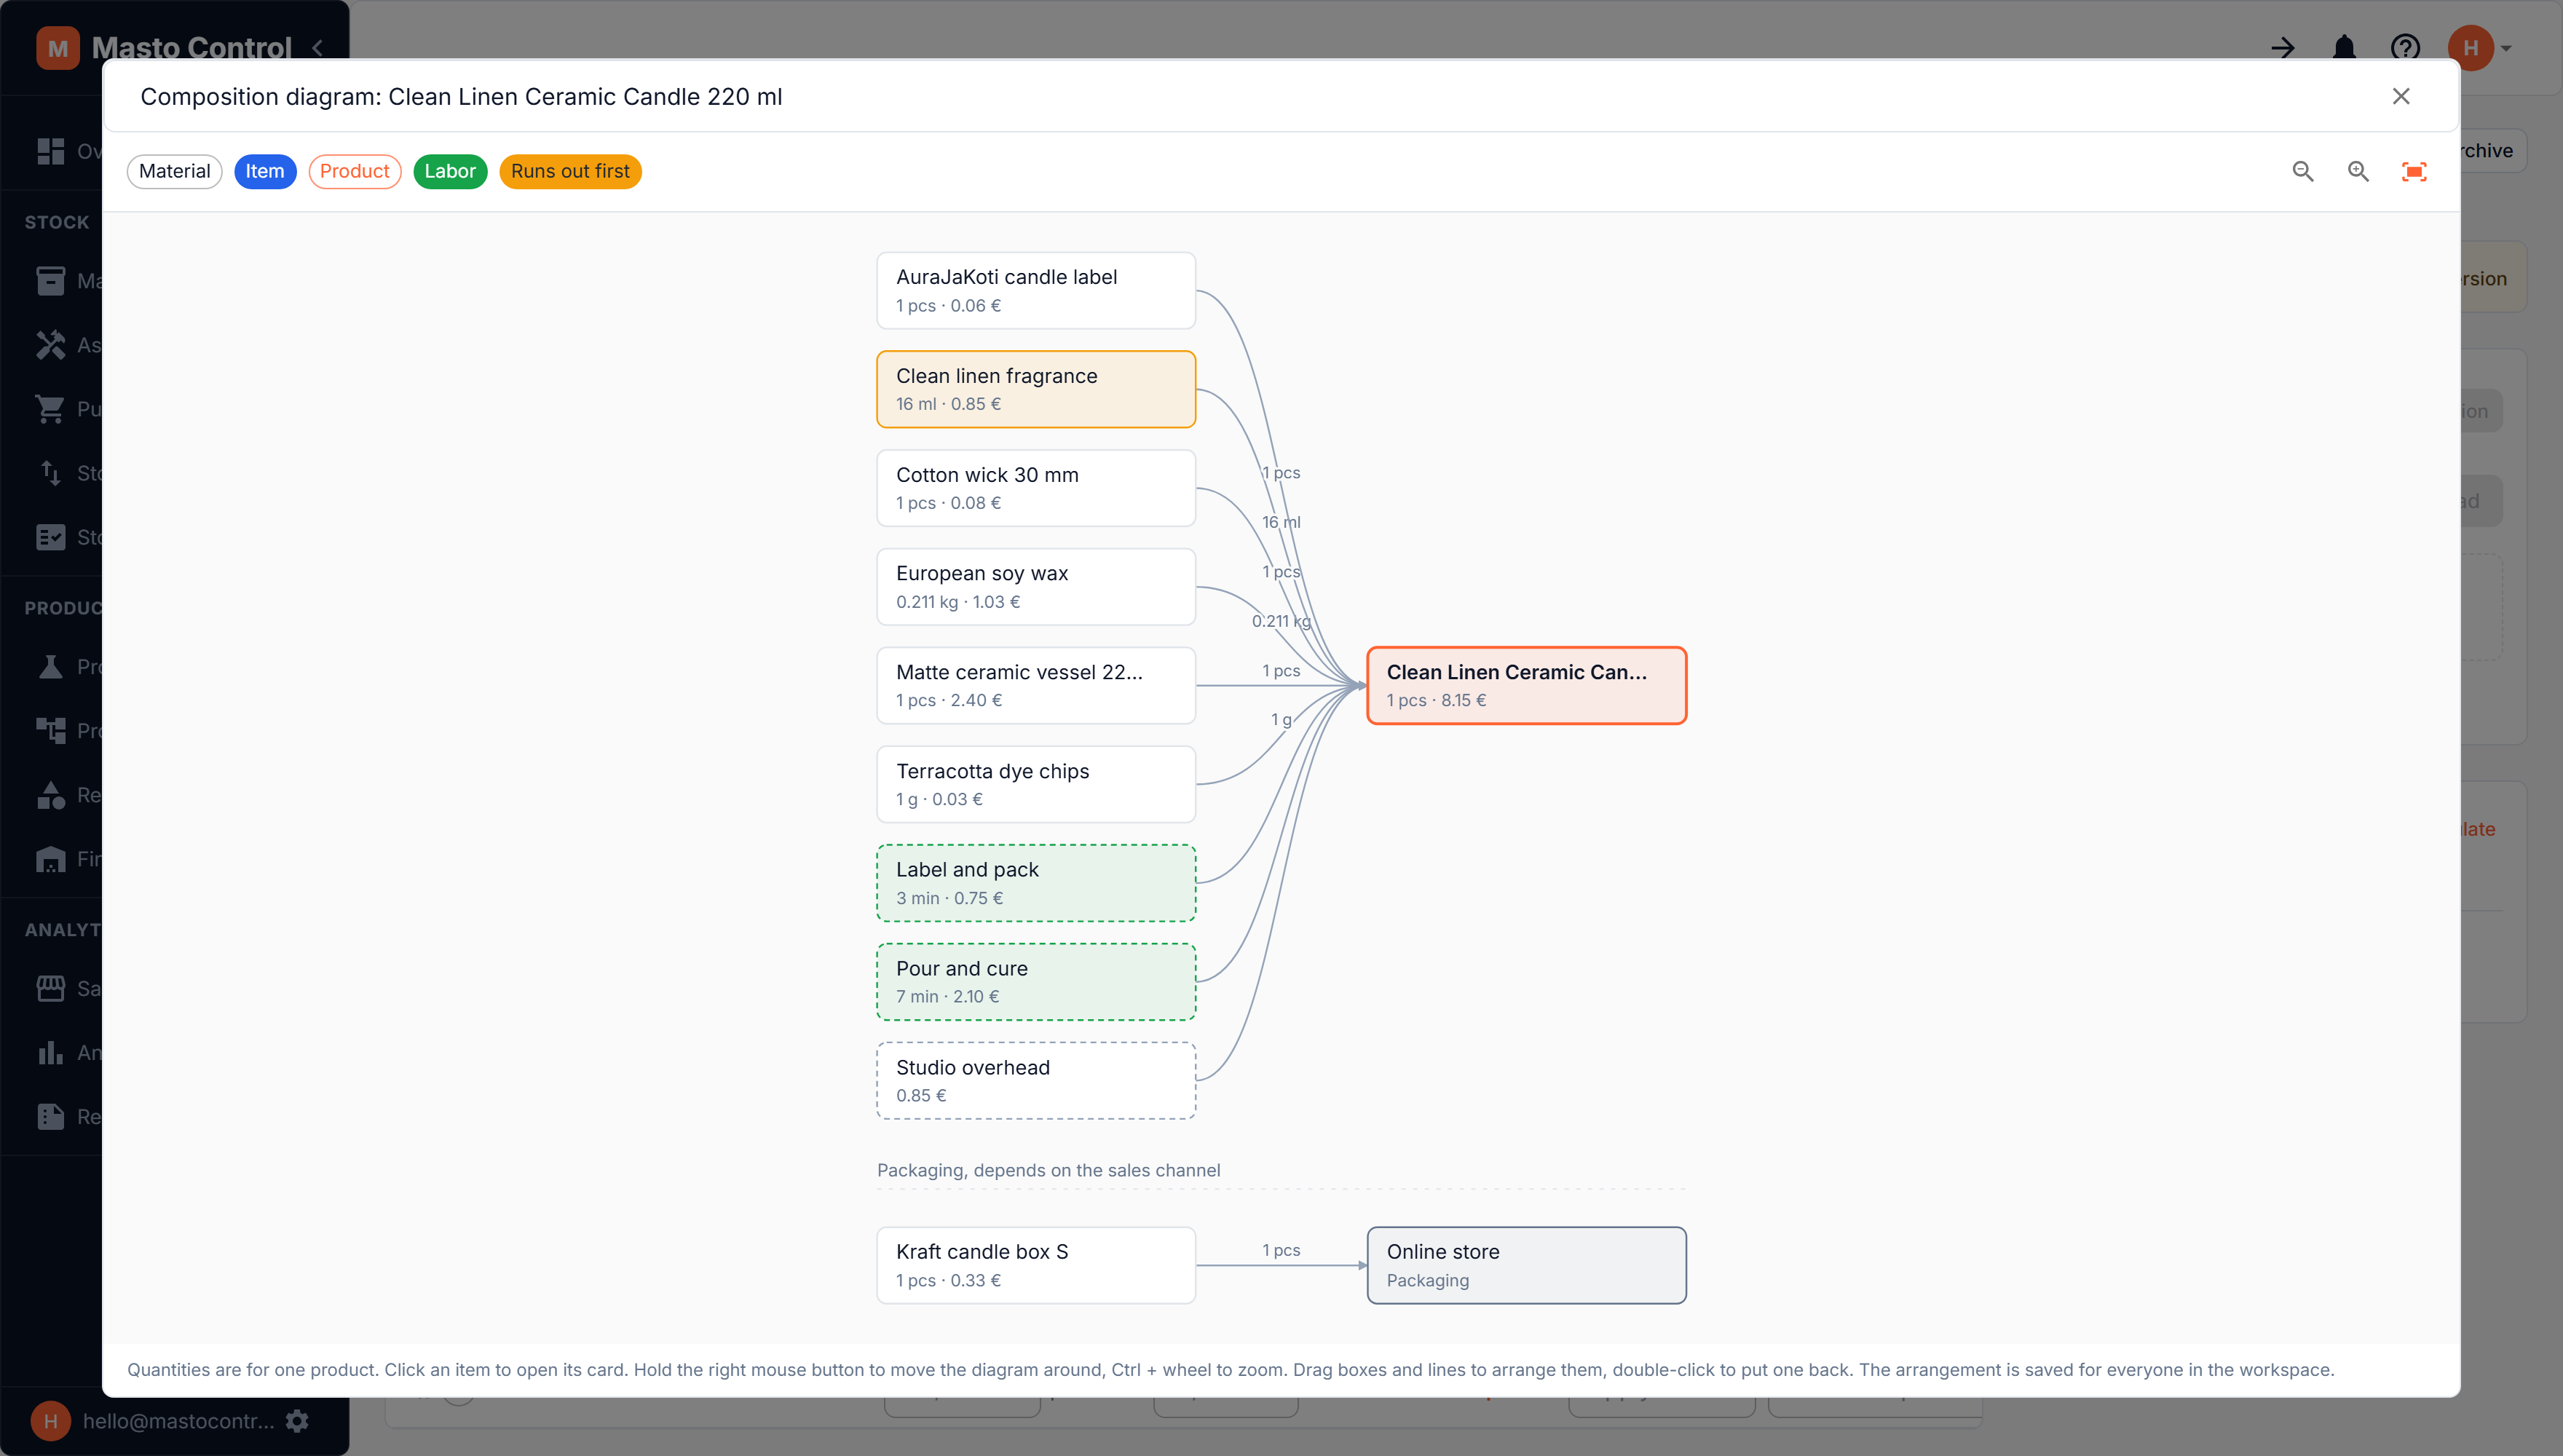Open the flask icon under Production
The image size is (2563, 1456).
coord(50,667)
